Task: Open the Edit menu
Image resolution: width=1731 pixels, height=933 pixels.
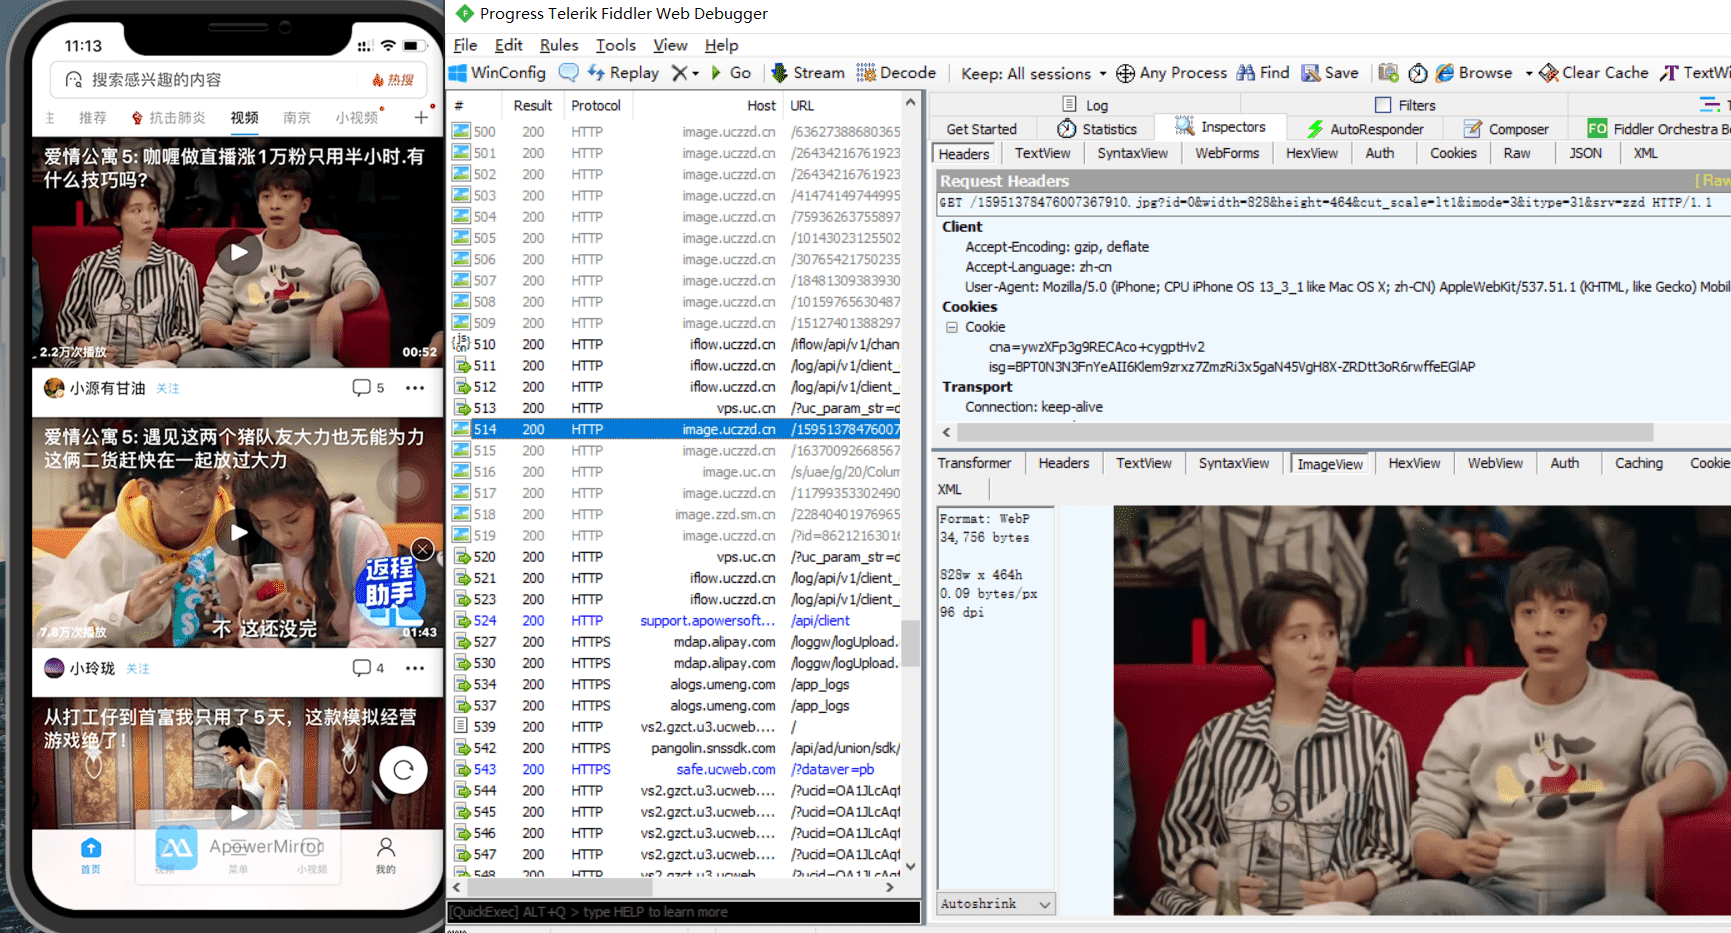Action: point(508,45)
